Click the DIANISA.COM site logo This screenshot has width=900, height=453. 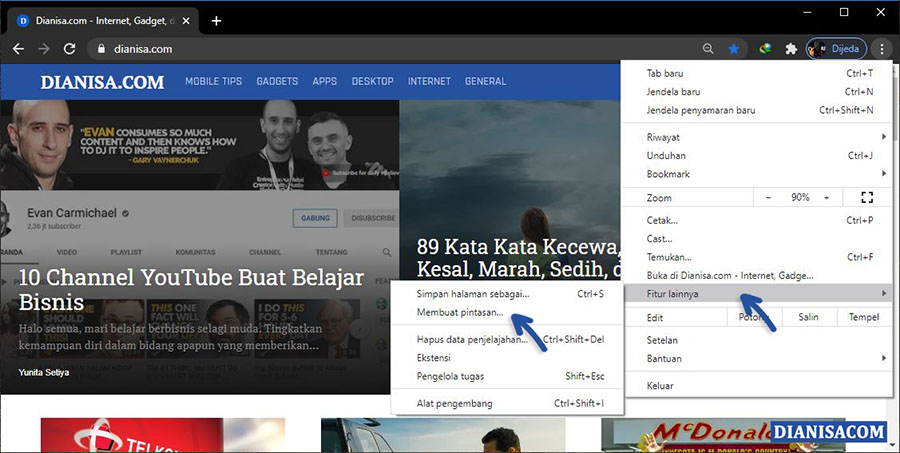[x=102, y=82]
